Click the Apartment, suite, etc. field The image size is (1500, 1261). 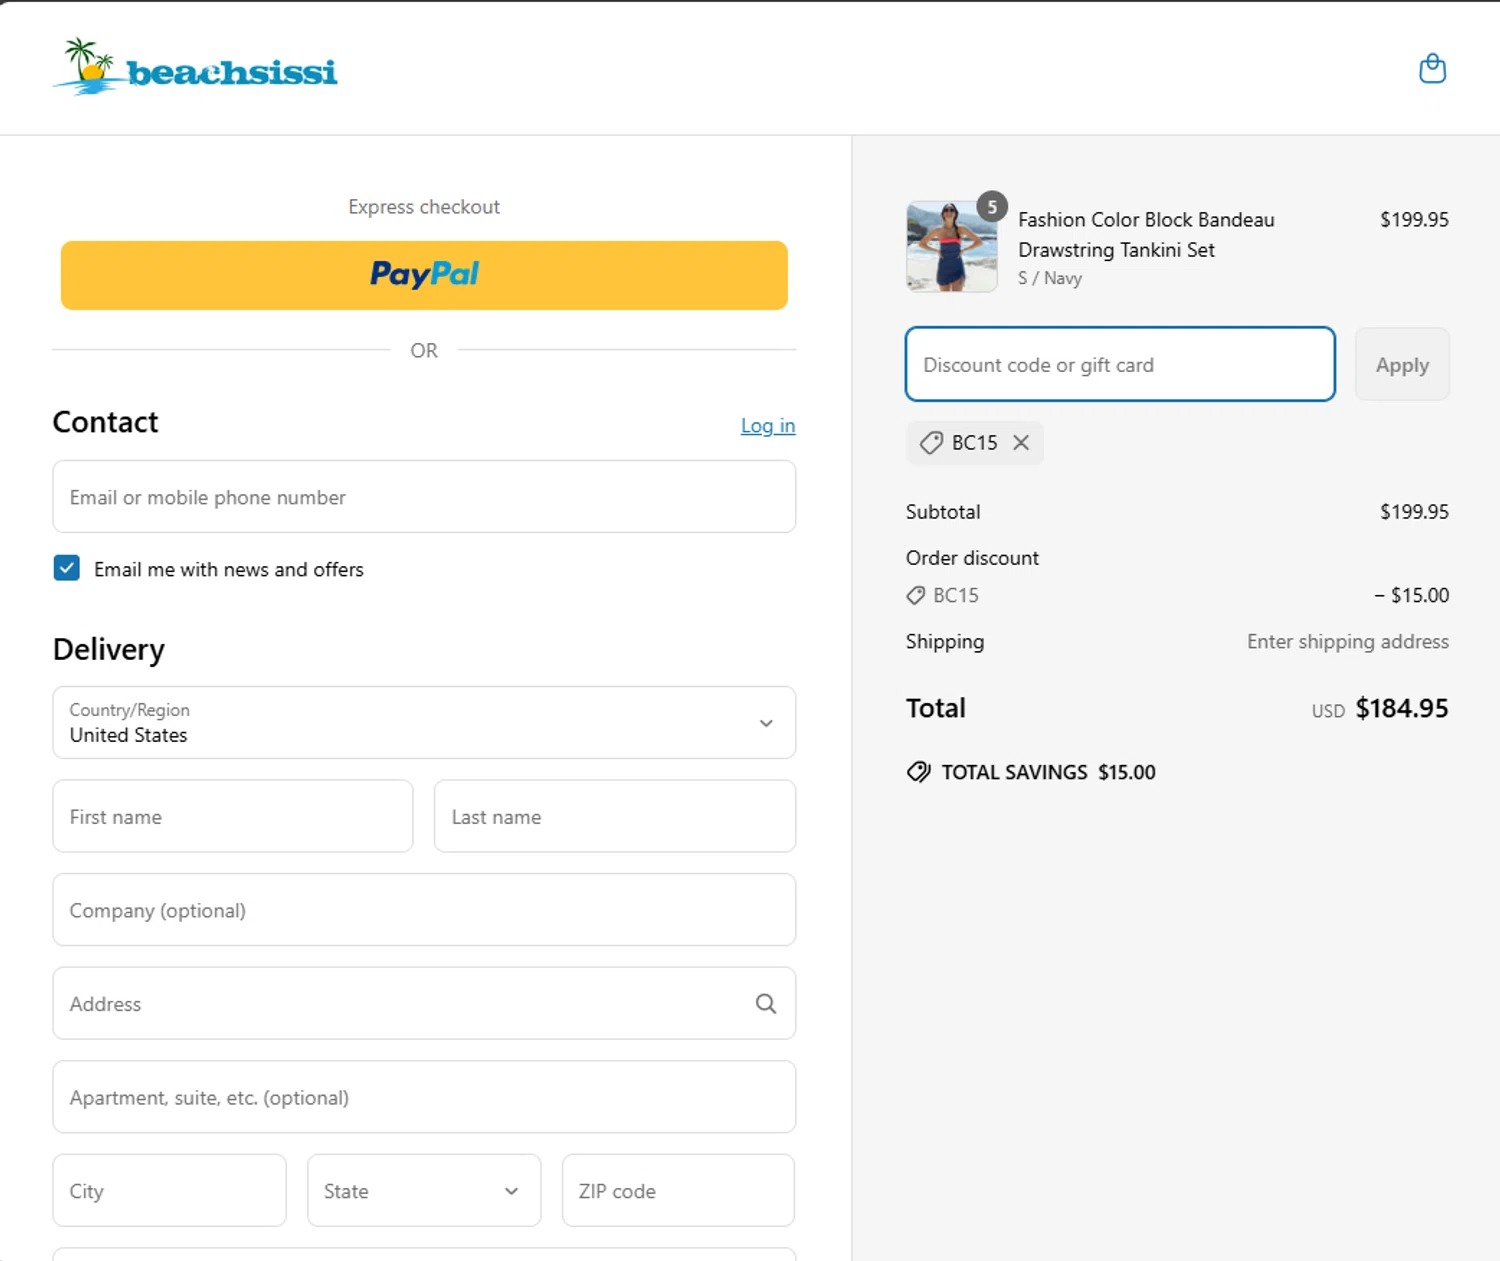coord(424,1097)
